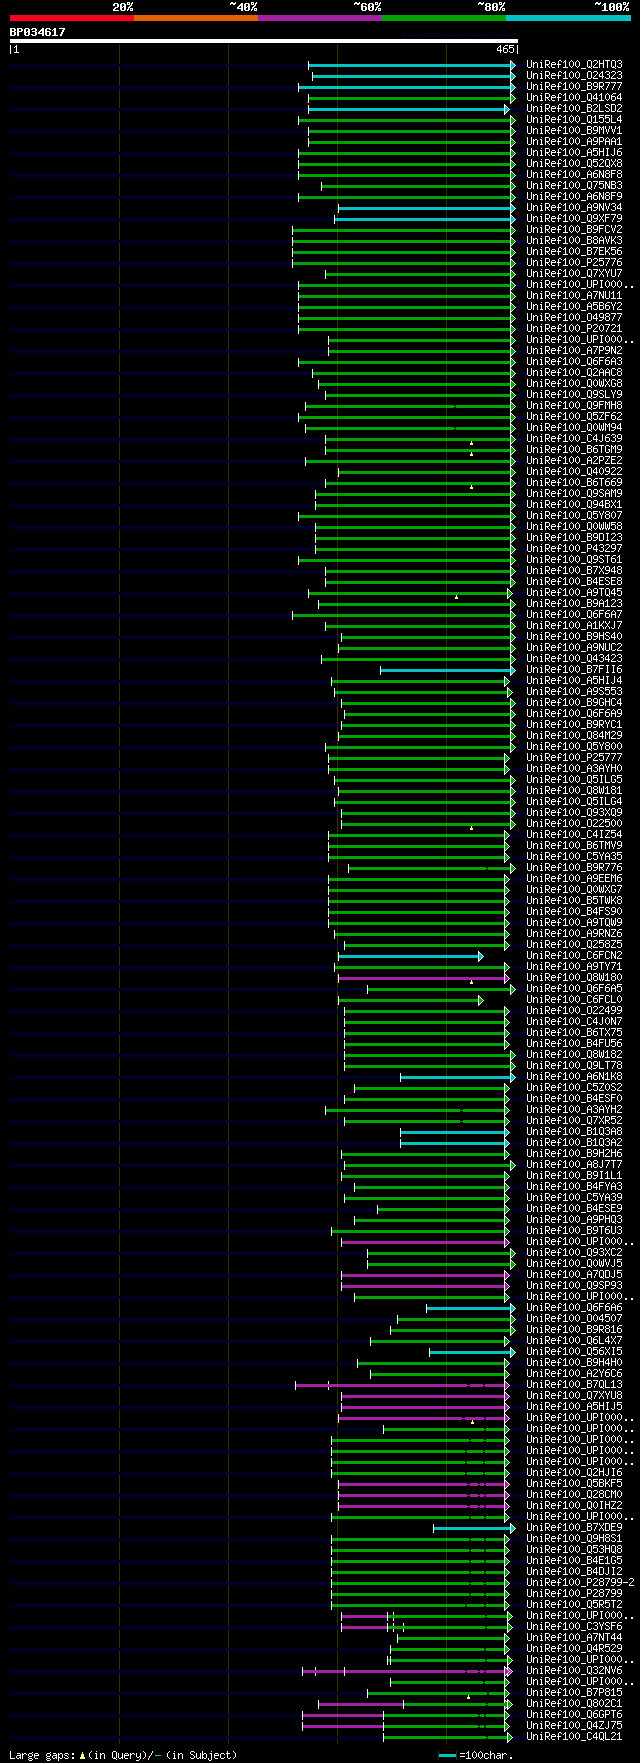The height and width of the screenshot is (1763, 640).
Task: Select the UniRef100_P25776 label
Action: [574, 262]
